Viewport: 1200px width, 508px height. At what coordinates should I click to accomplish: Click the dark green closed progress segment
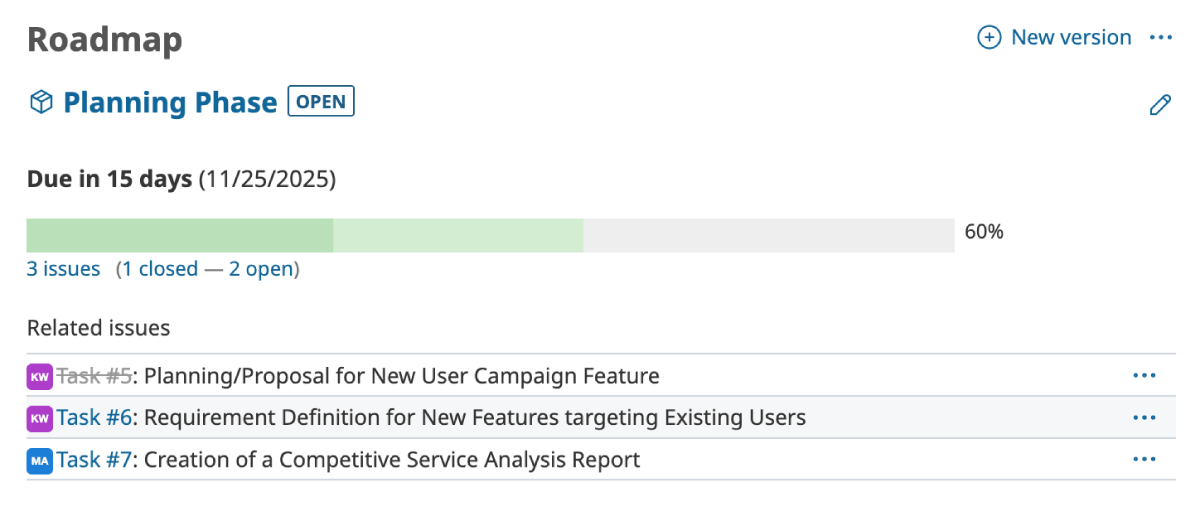point(180,235)
